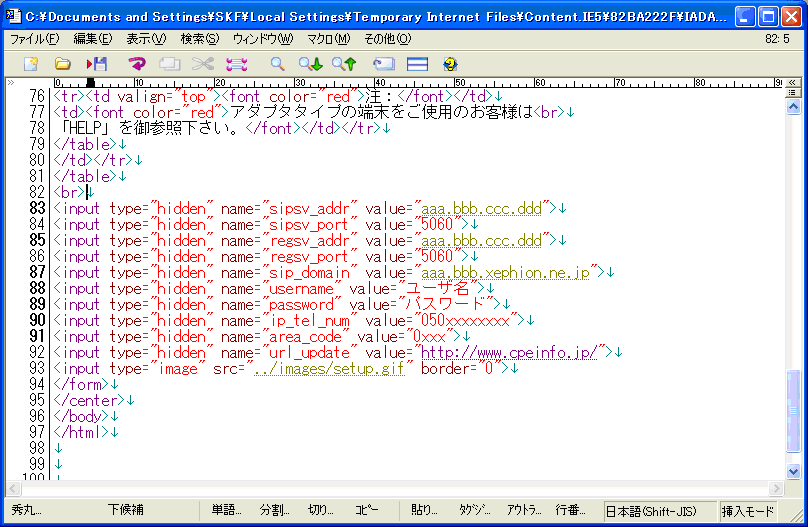
Task: Open Help with the question mark icon
Action: 450,64
